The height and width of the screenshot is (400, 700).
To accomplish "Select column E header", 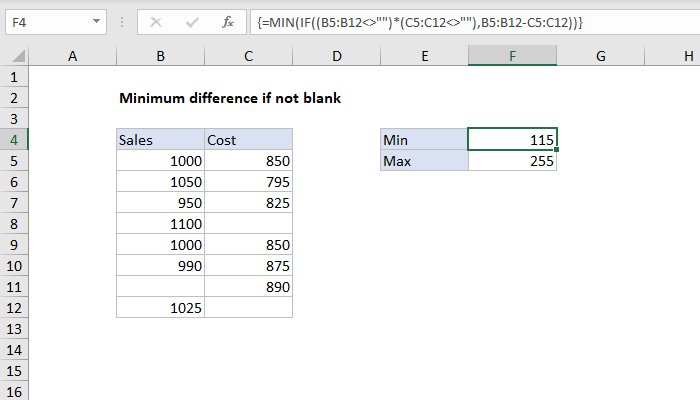I will click(x=424, y=56).
